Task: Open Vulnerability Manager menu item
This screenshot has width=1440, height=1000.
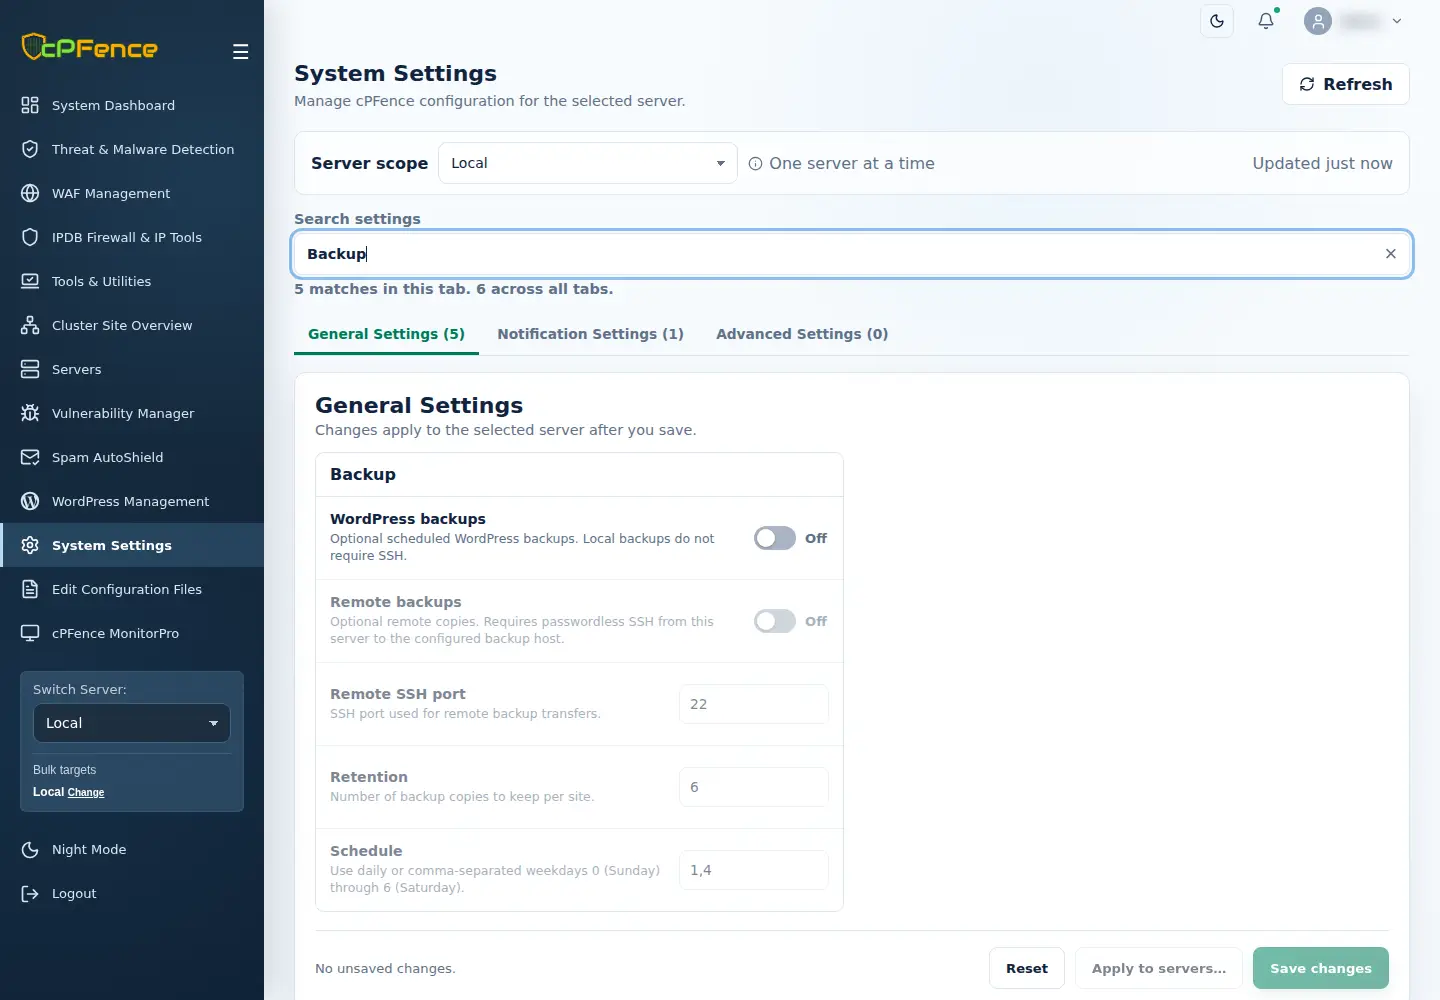Action: point(132,413)
